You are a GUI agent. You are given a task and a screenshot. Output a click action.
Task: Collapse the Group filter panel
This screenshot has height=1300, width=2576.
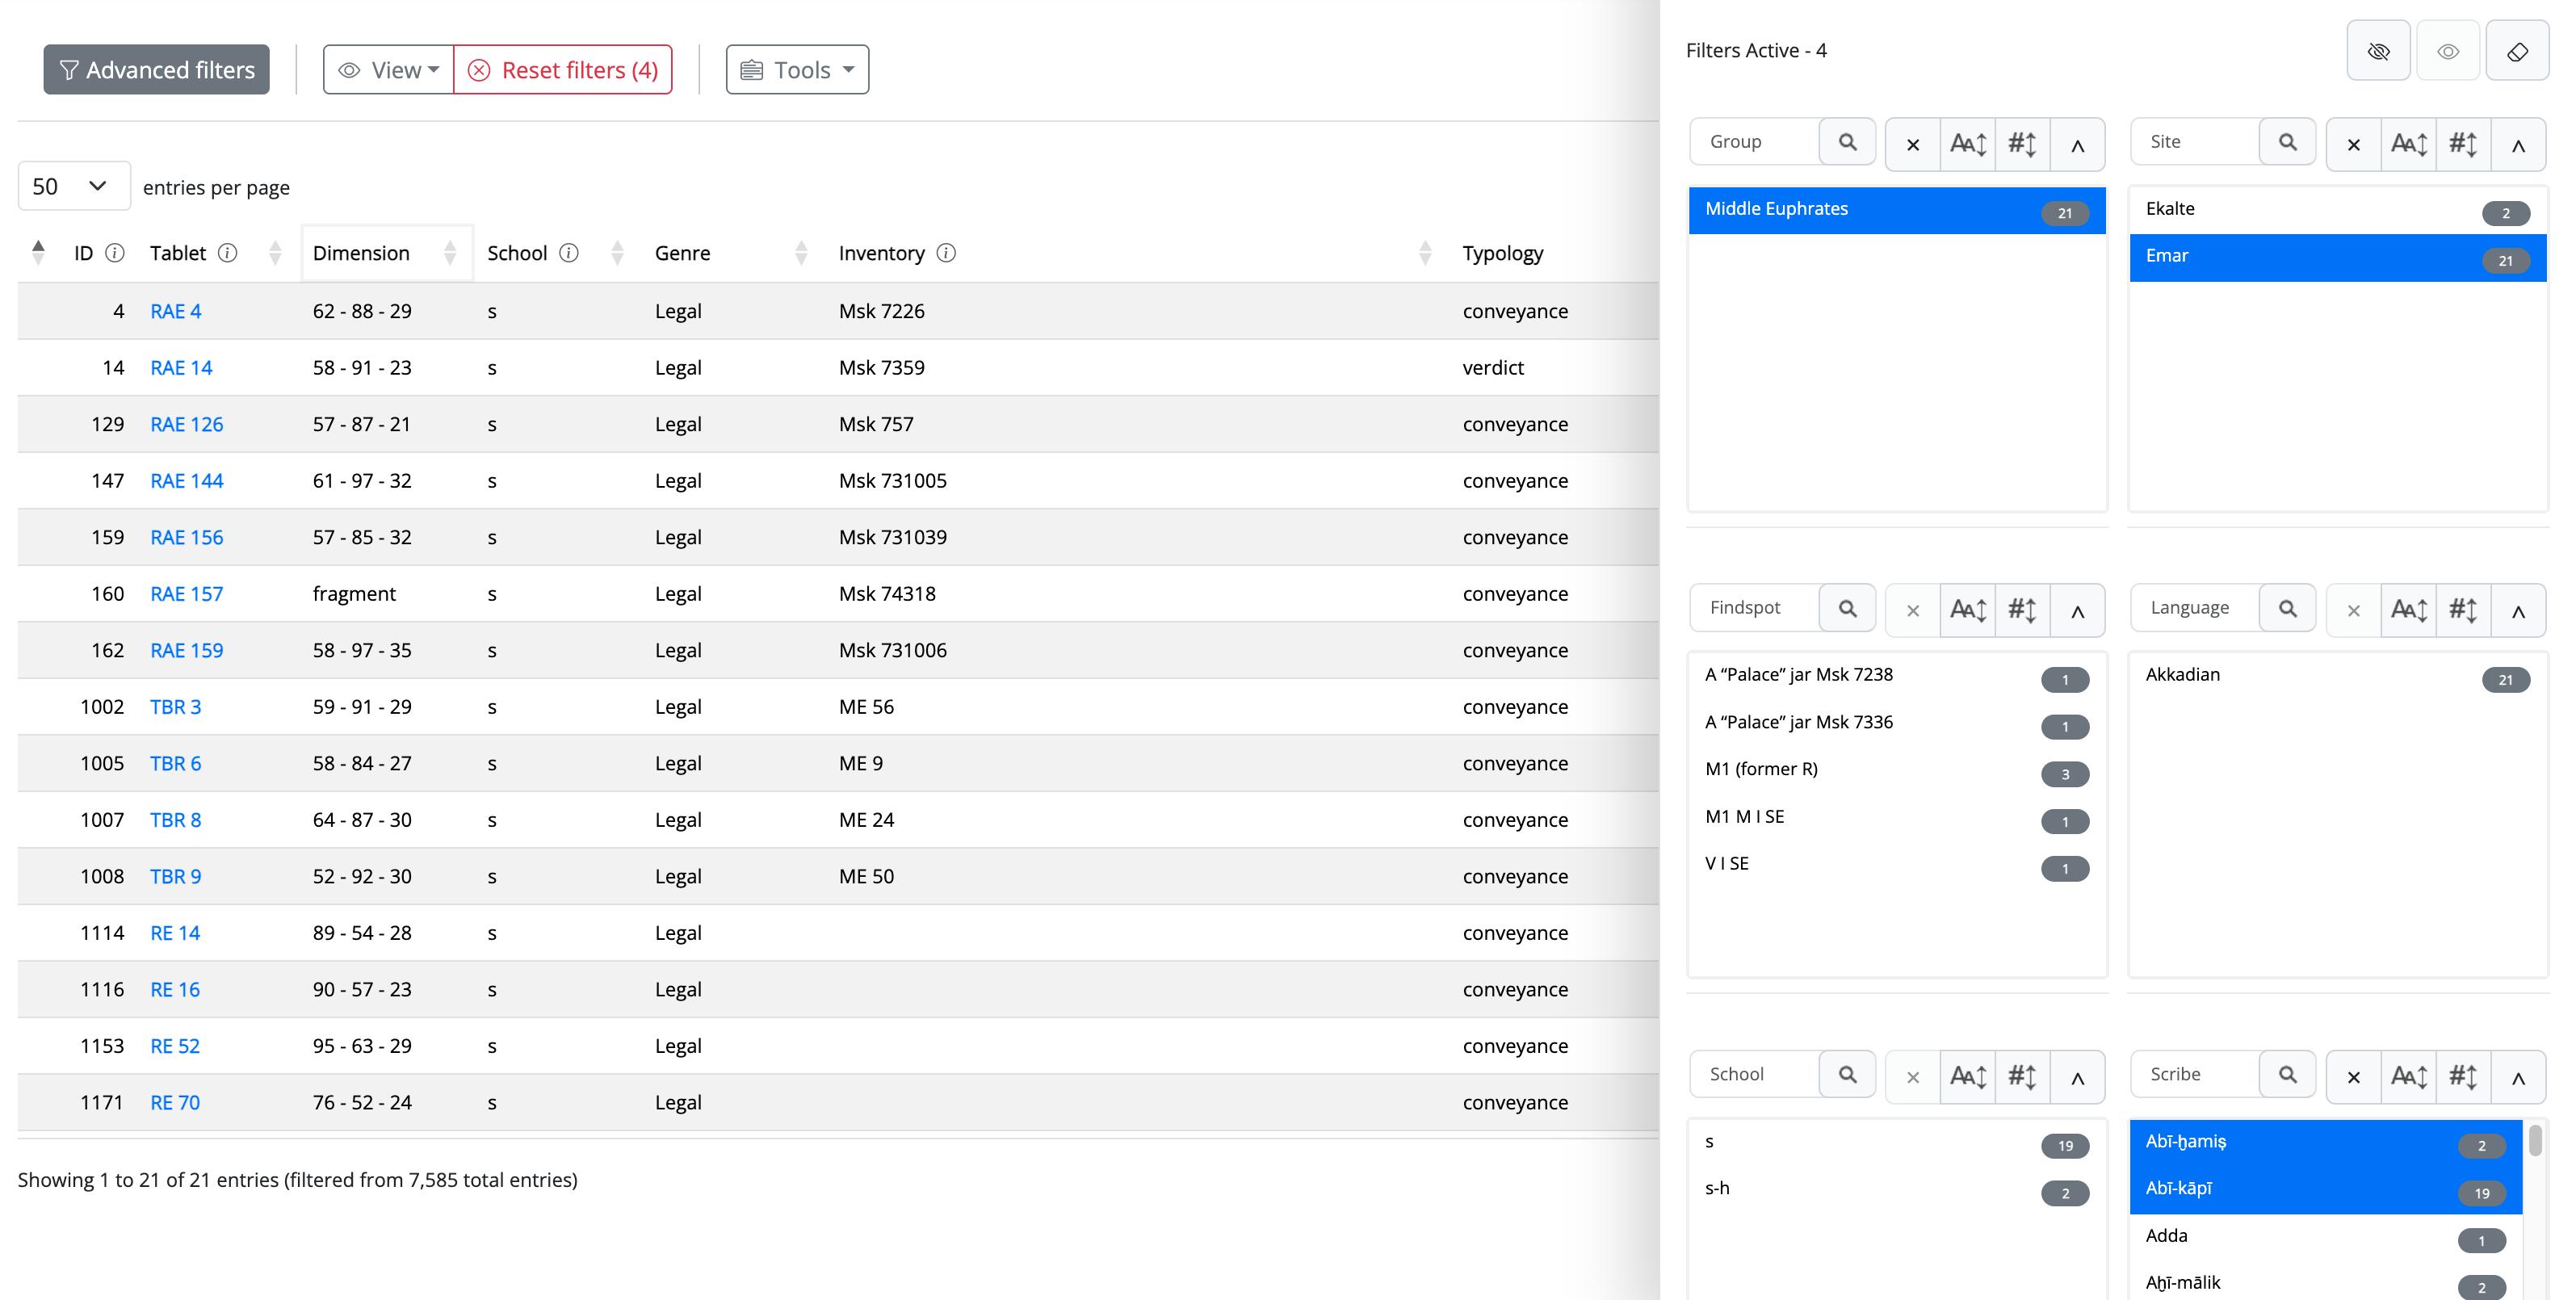click(x=2077, y=144)
